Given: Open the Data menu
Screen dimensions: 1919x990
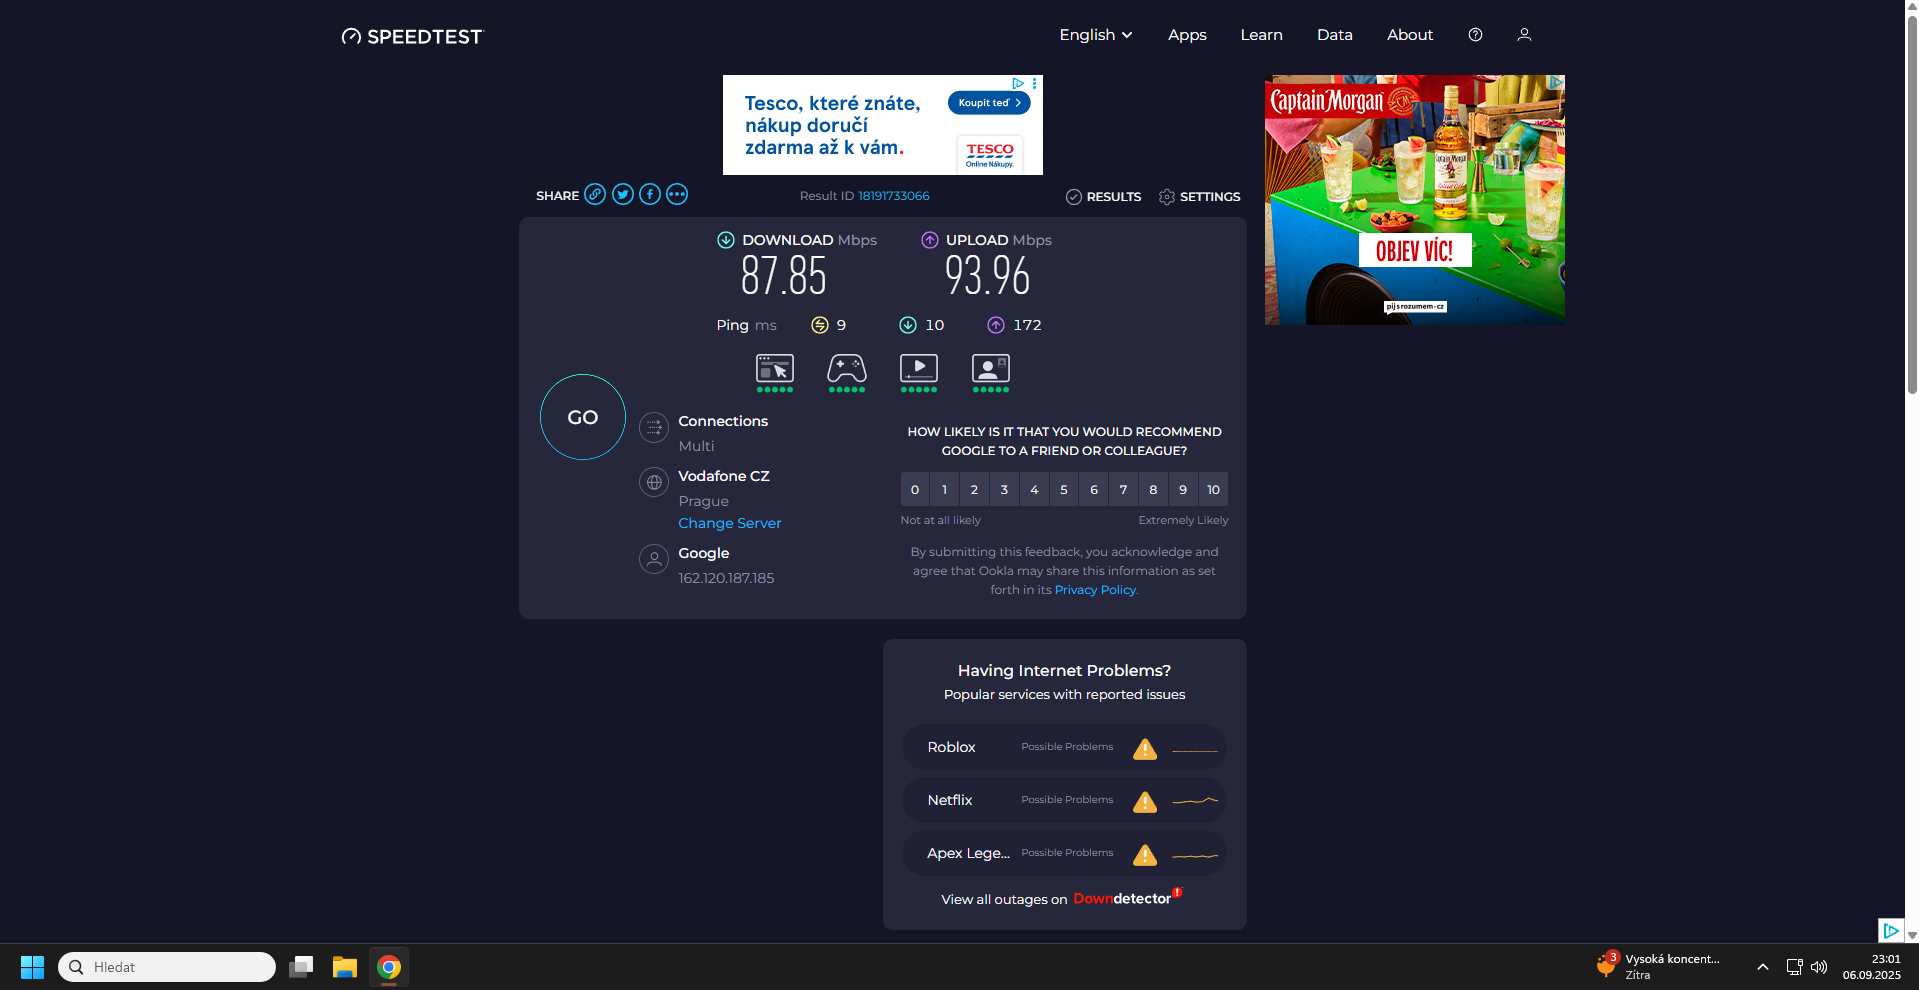Looking at the screenshot, I should (x=1334, y=34).
